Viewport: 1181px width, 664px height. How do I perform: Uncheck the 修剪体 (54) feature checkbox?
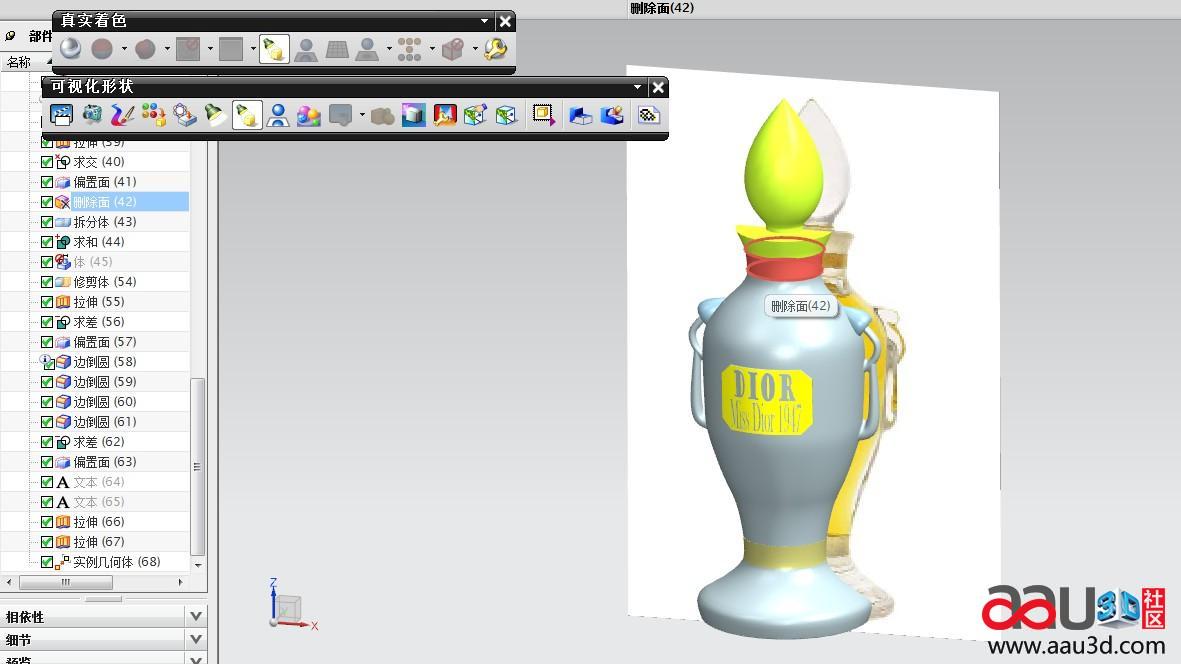point(47,282)
